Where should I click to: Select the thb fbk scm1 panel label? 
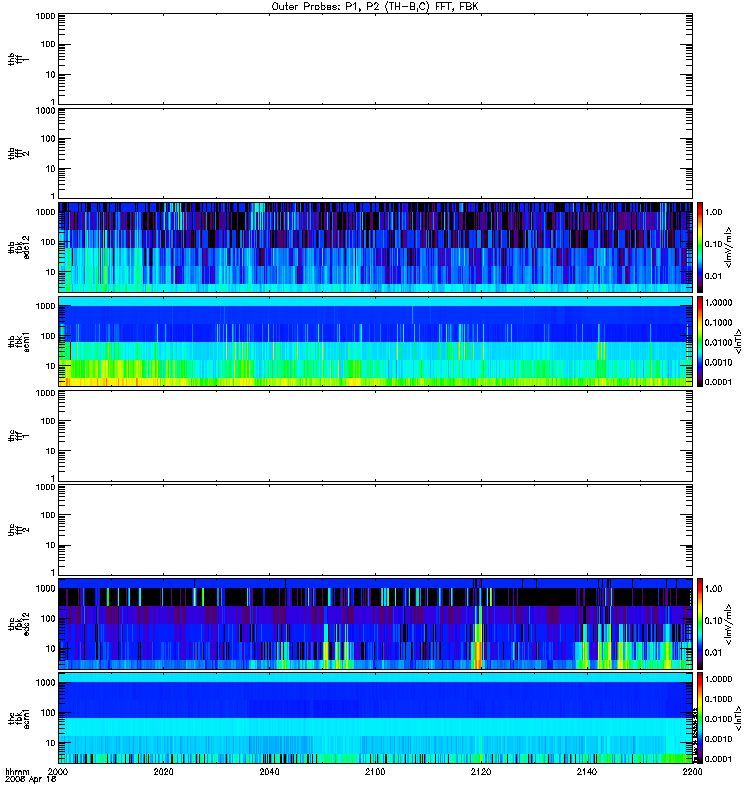point(18,341)
